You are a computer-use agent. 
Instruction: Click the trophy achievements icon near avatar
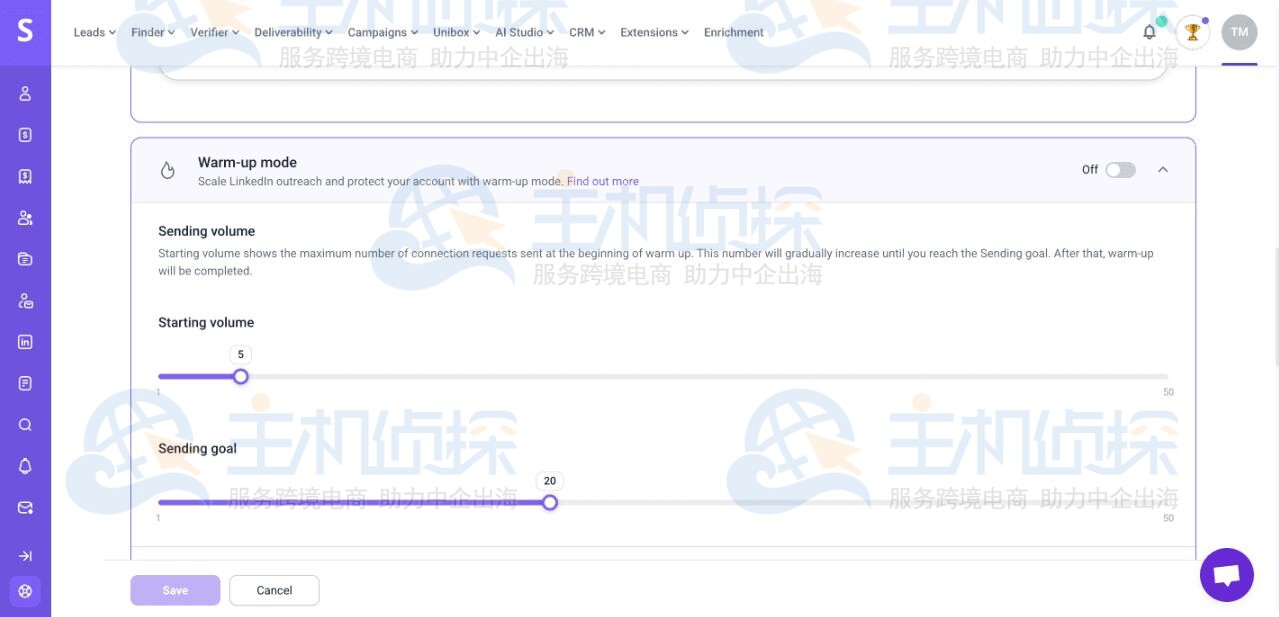coord(1192,31)
